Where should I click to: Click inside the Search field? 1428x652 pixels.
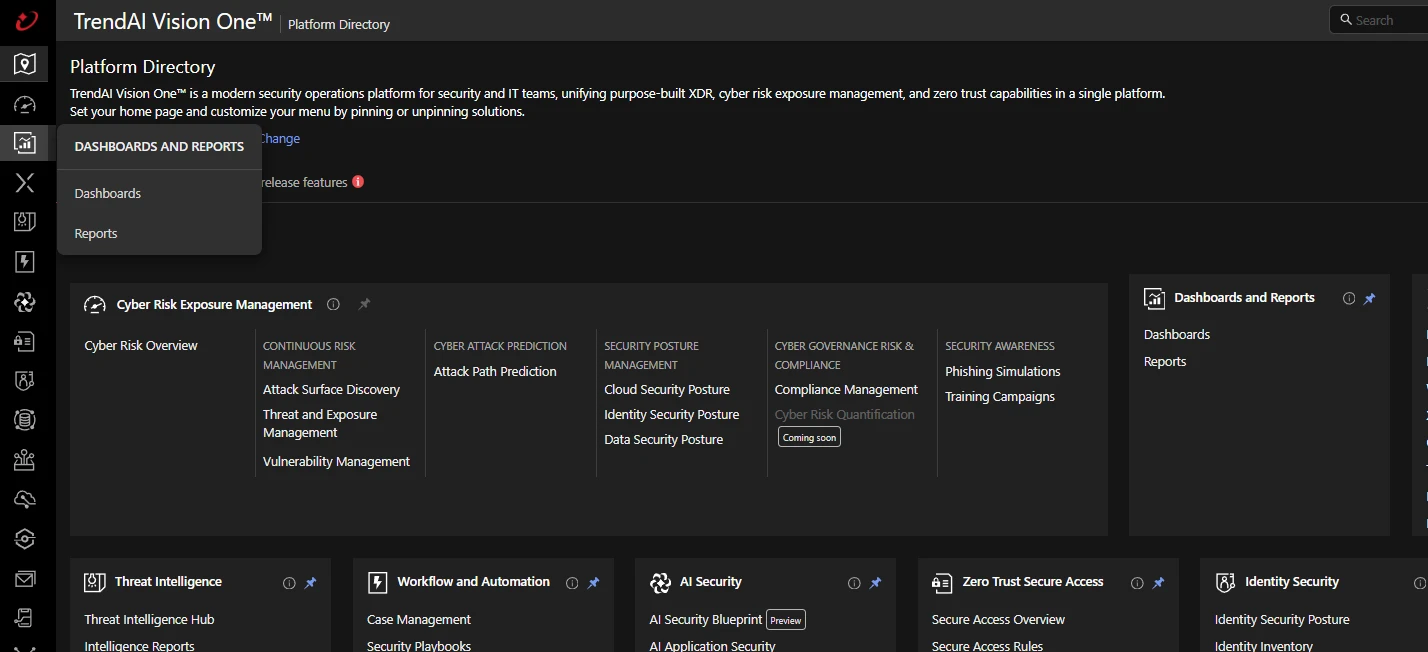click(x=1379, y=20)
